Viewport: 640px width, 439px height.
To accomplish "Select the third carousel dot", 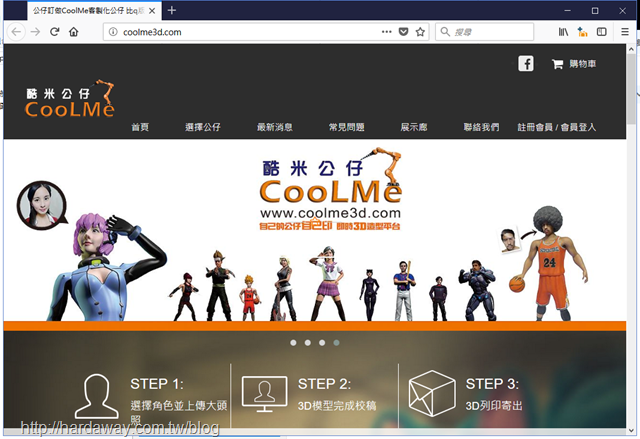I will click(322, 343).
